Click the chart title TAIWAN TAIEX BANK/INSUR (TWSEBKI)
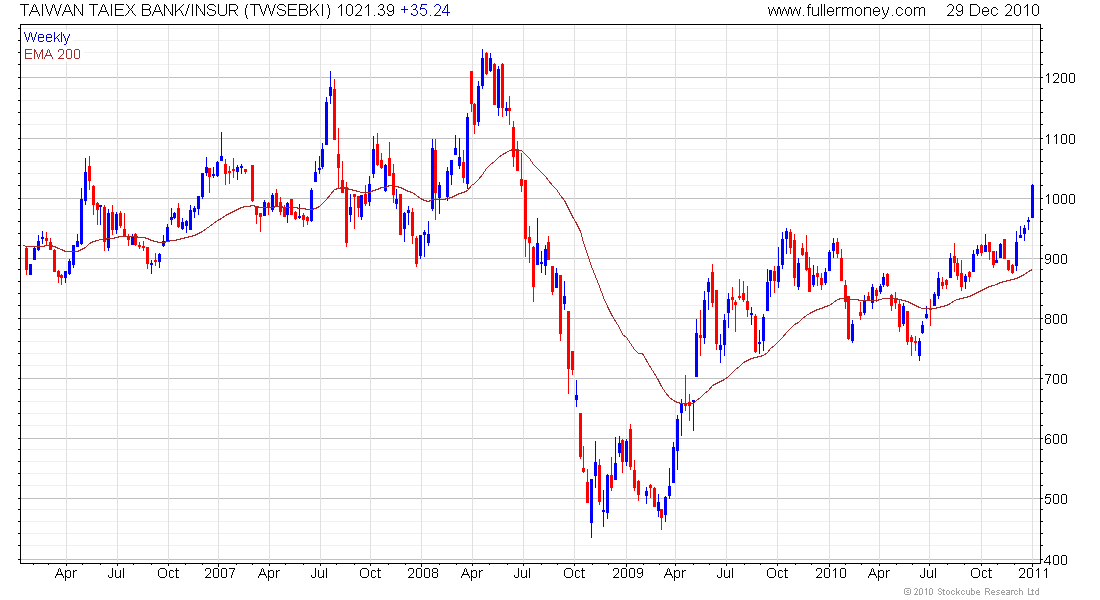Image resolution: width=1100 pixels, height=600 pixels. (175, 11)
